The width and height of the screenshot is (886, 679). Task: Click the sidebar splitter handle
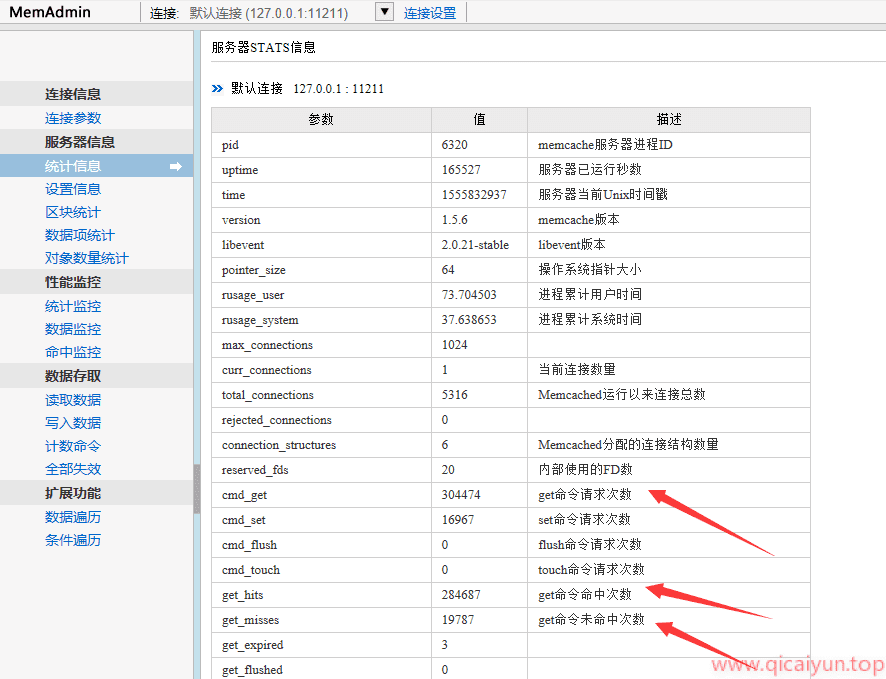[x=197, y=488]
